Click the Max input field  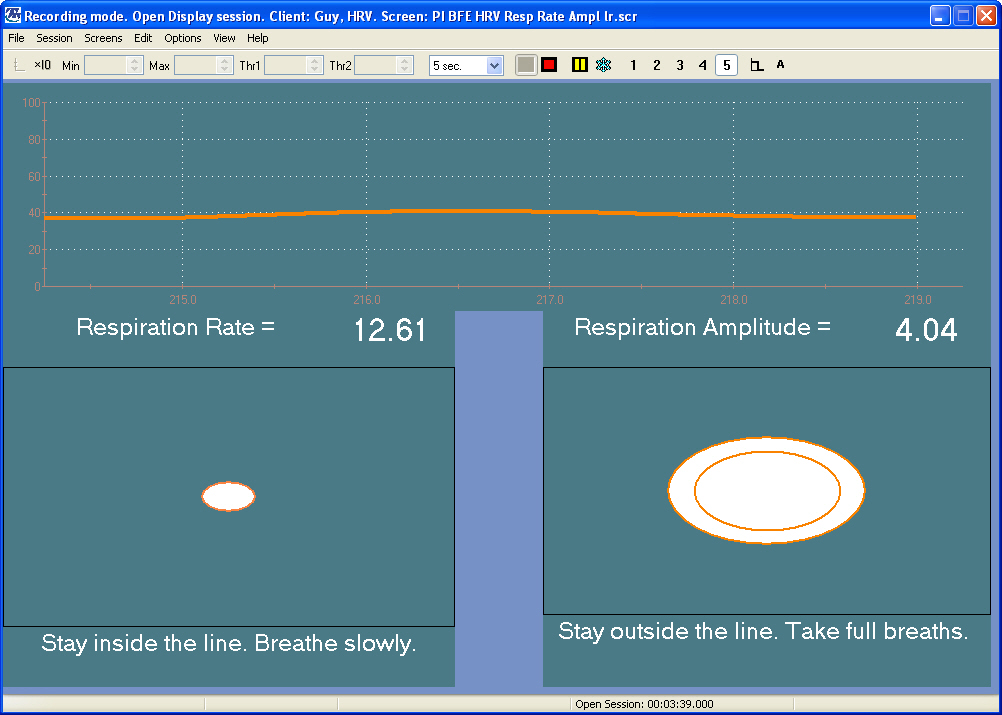tap(198, 65)
